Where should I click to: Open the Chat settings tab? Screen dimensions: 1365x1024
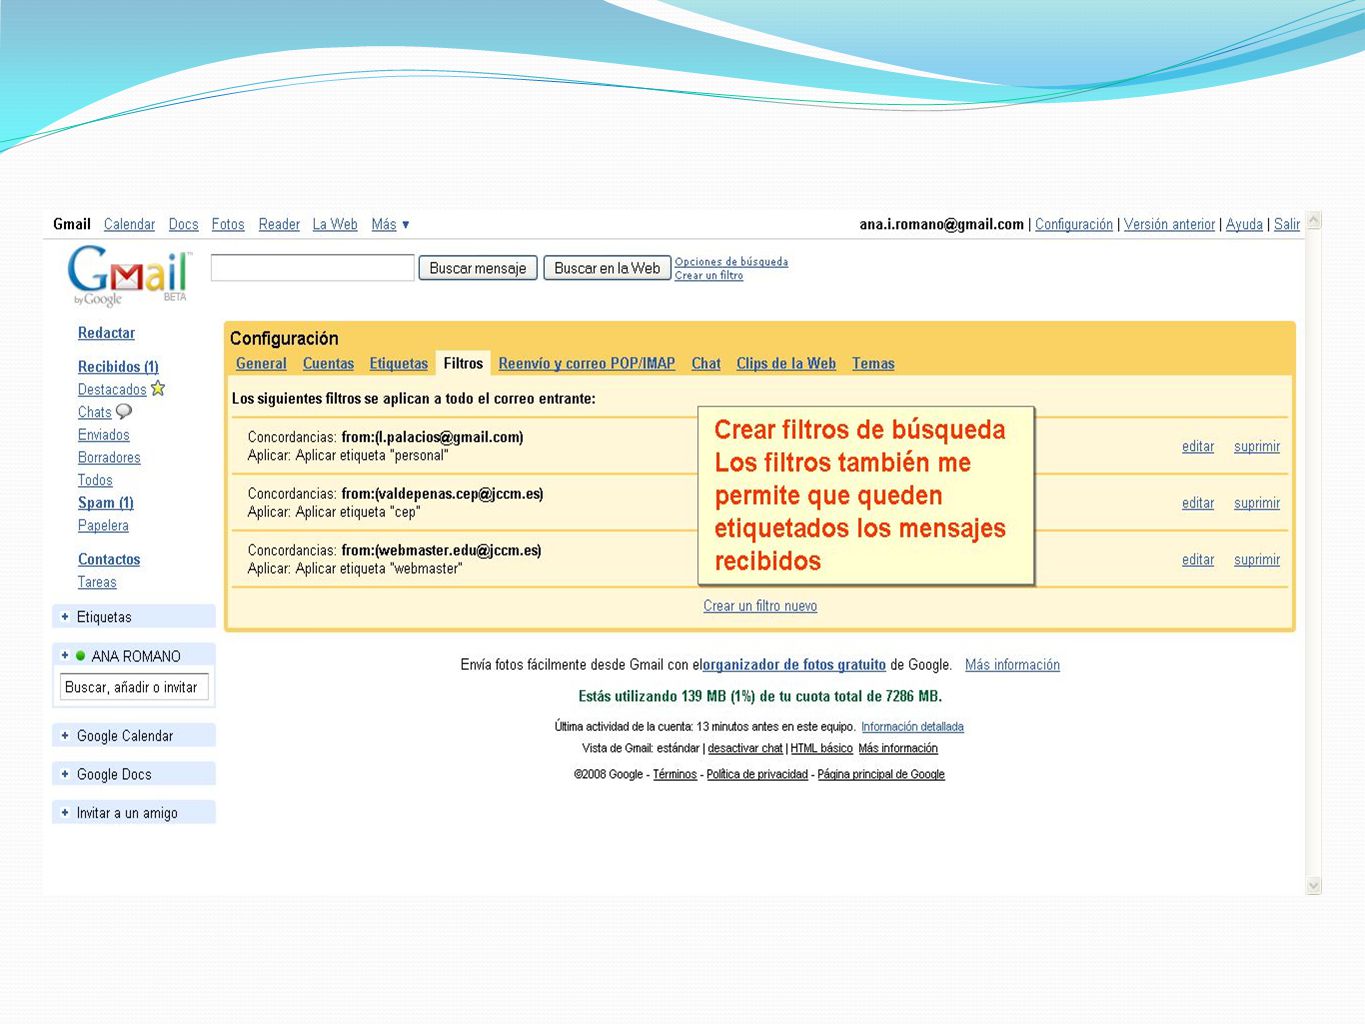coord(706,363)
